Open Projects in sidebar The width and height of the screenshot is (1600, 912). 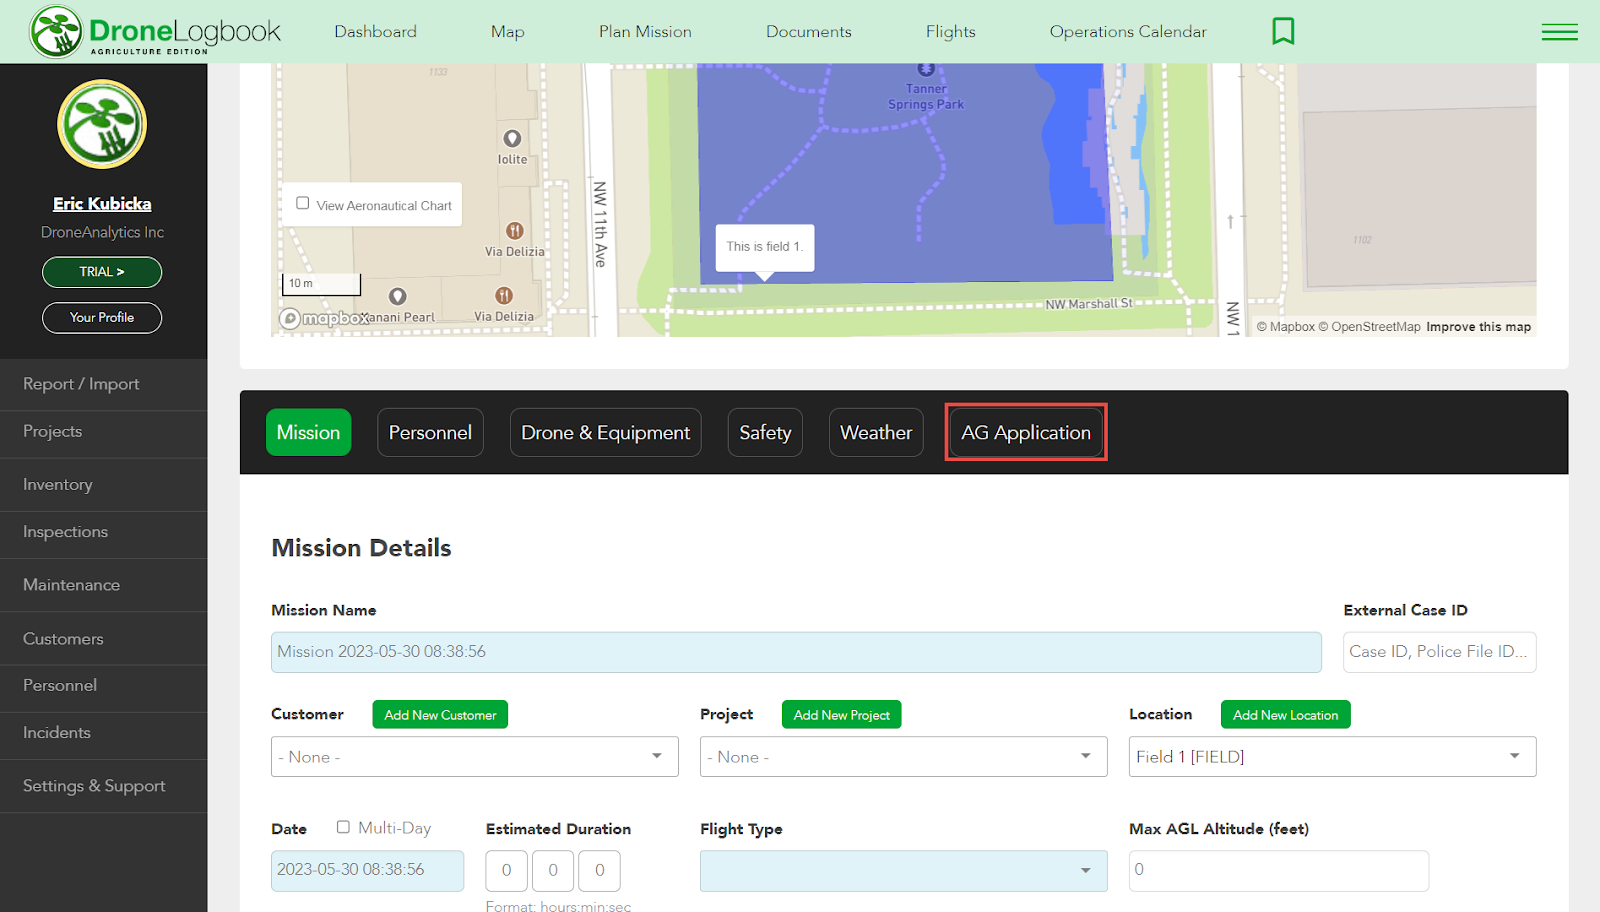[103, 432]
